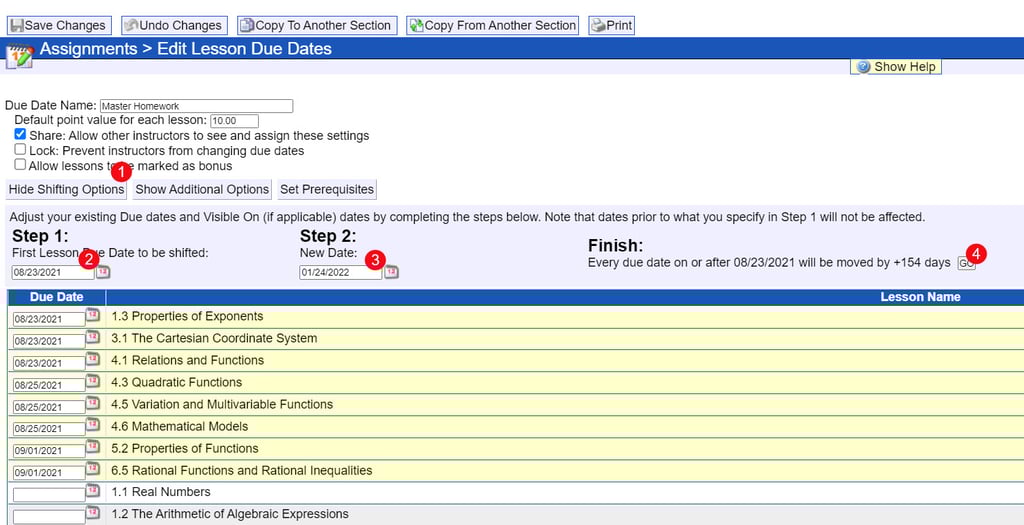Print the lesson due dates
This screenshot has width=1024, height=525.
[x=611, y=25]
